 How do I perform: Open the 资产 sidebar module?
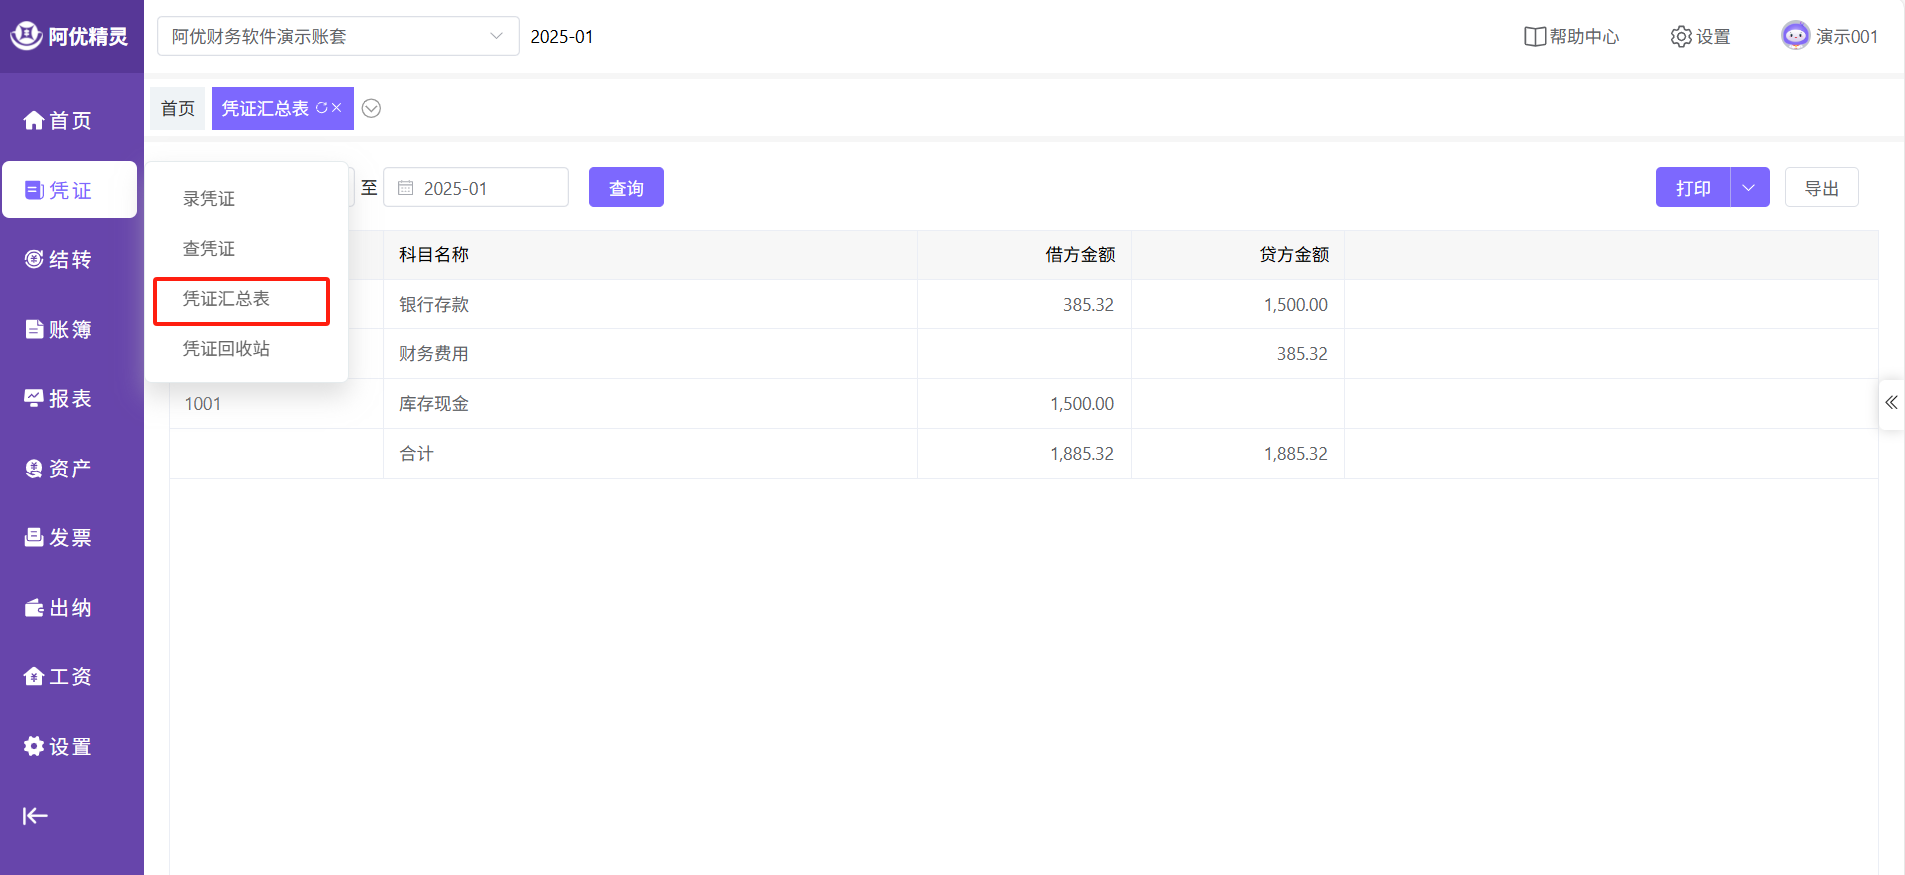(59, 468)
